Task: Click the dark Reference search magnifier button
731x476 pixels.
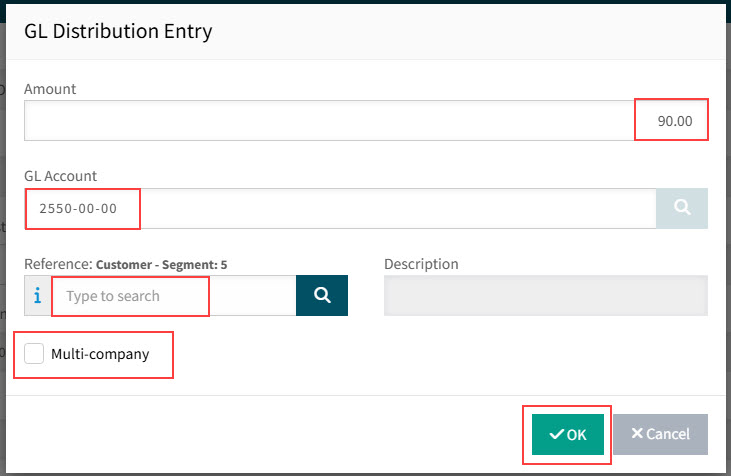Action: pyautogui.click(x=322, y=296)
